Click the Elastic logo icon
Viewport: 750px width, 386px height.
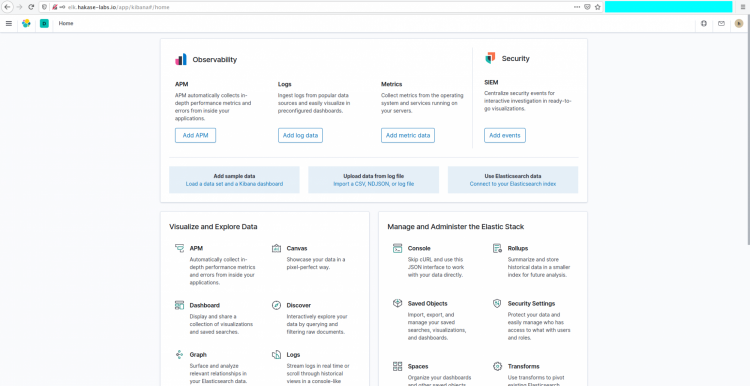[x=26, y=23]
